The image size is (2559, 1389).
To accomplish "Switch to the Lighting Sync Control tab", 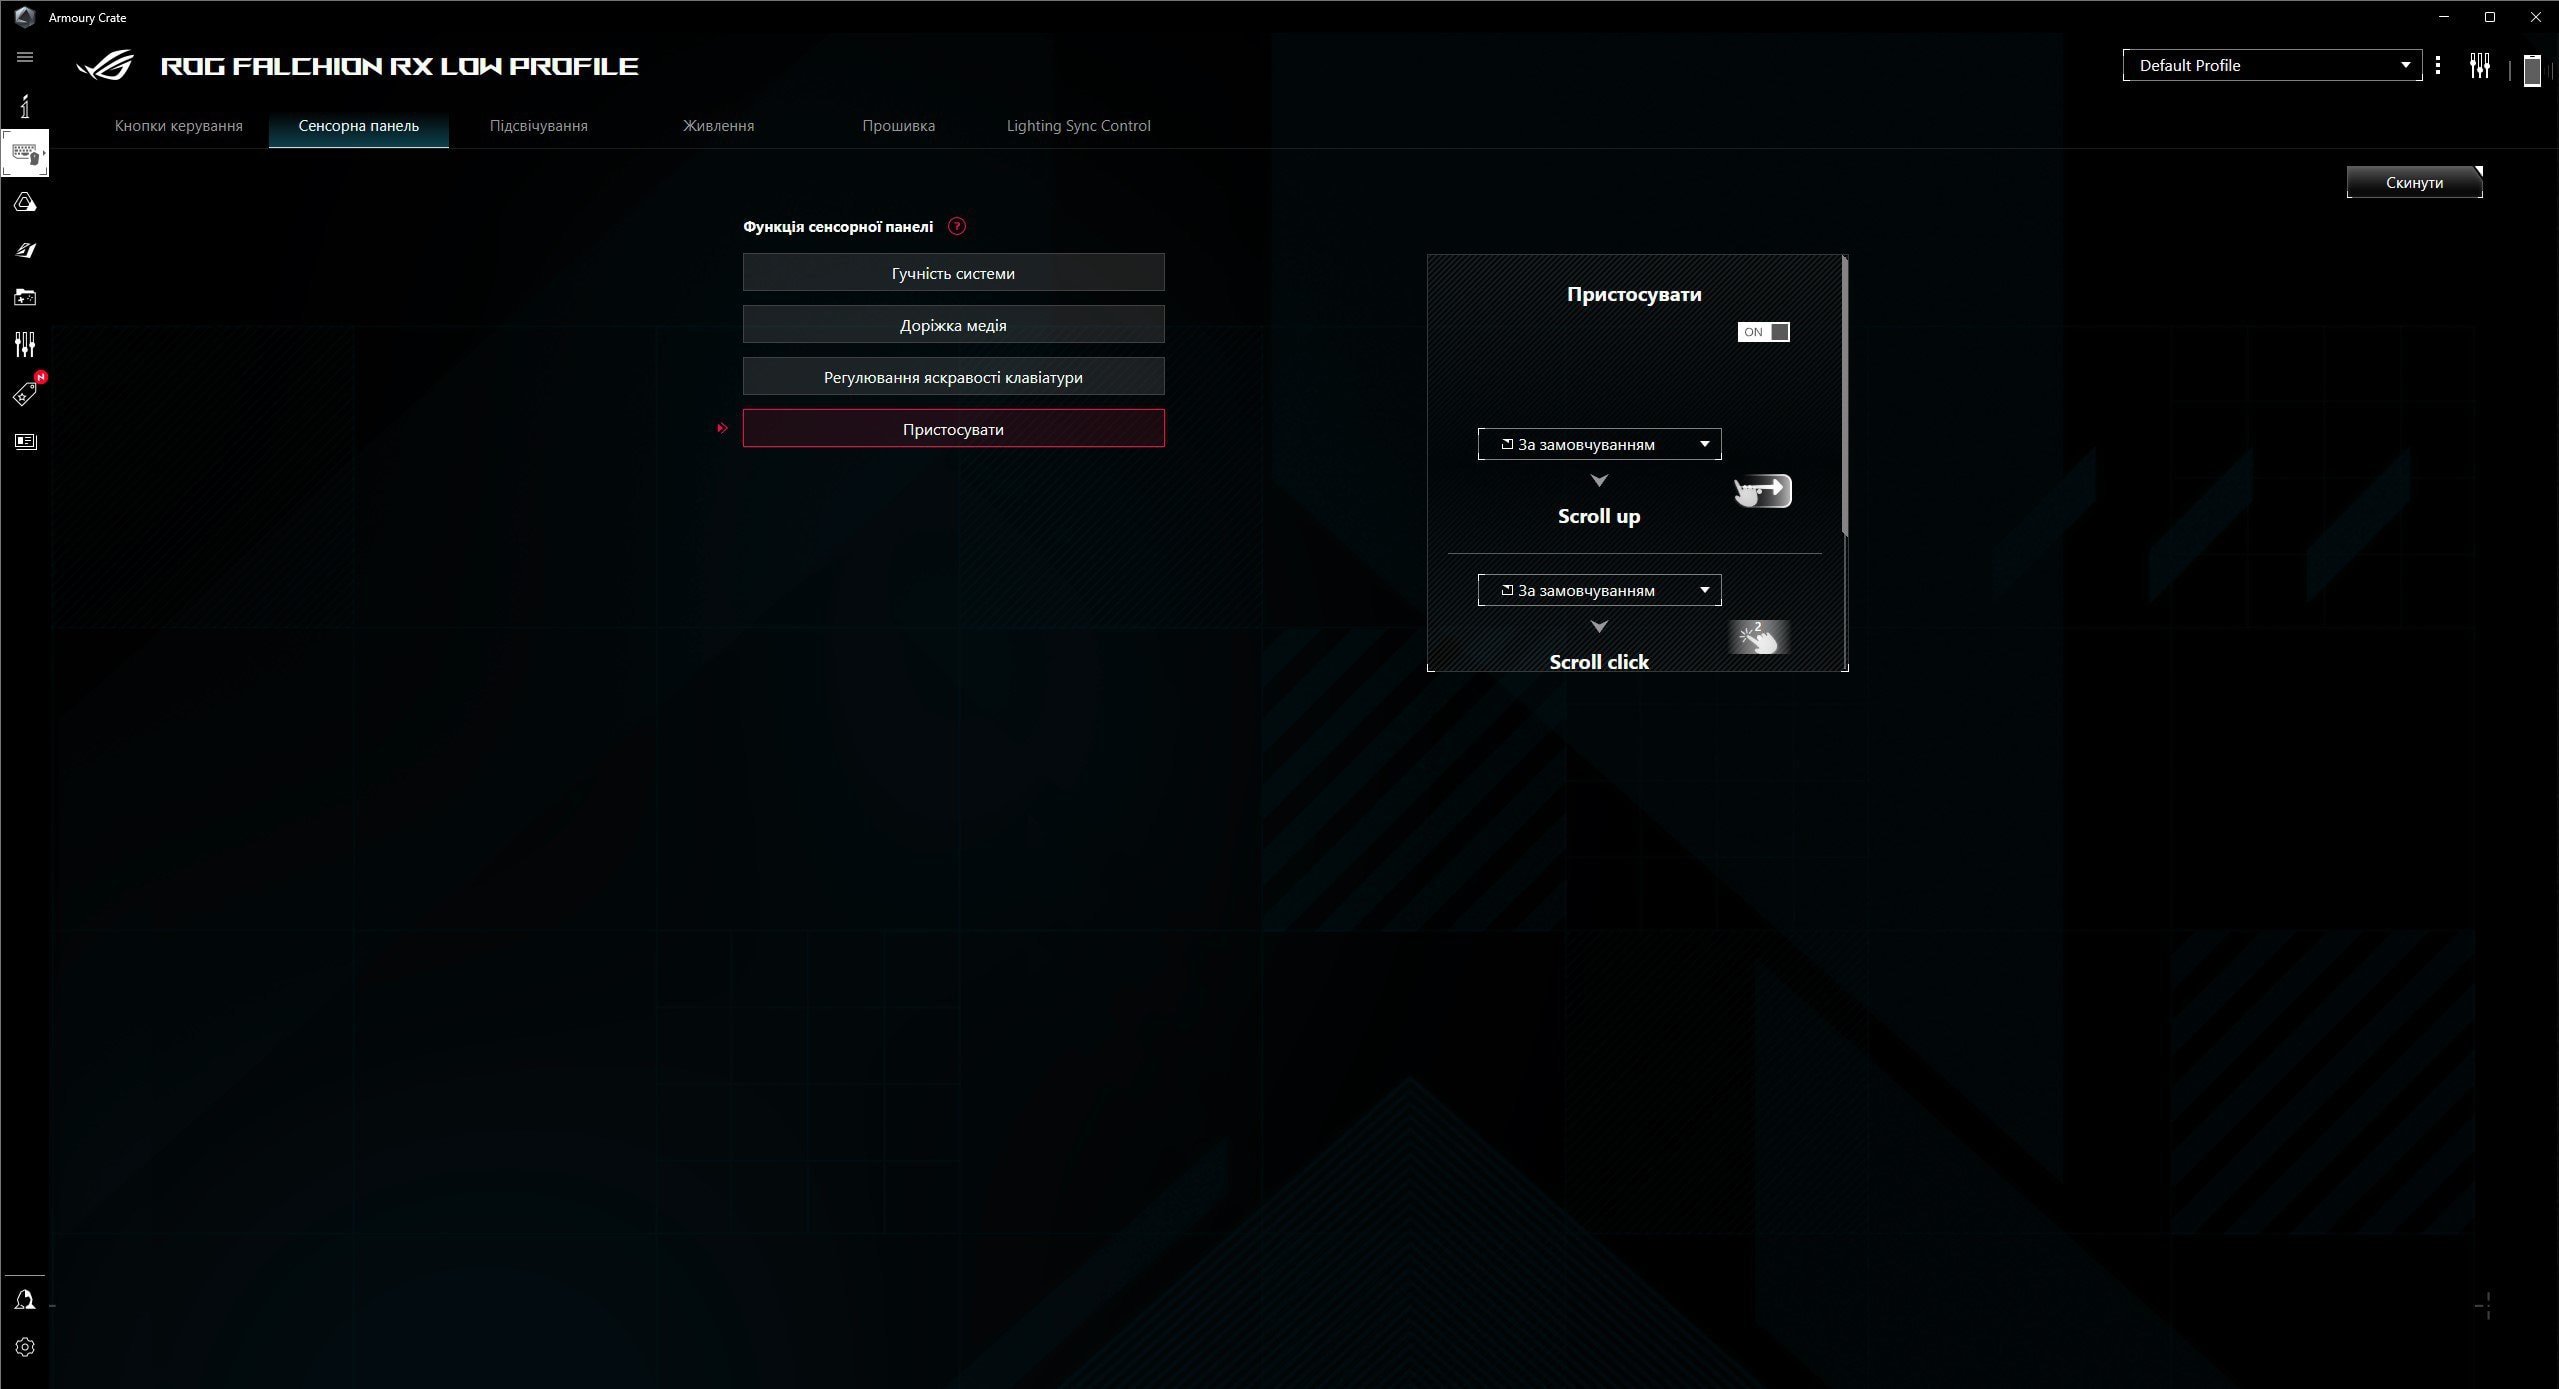I will (x=1079, y=126).
